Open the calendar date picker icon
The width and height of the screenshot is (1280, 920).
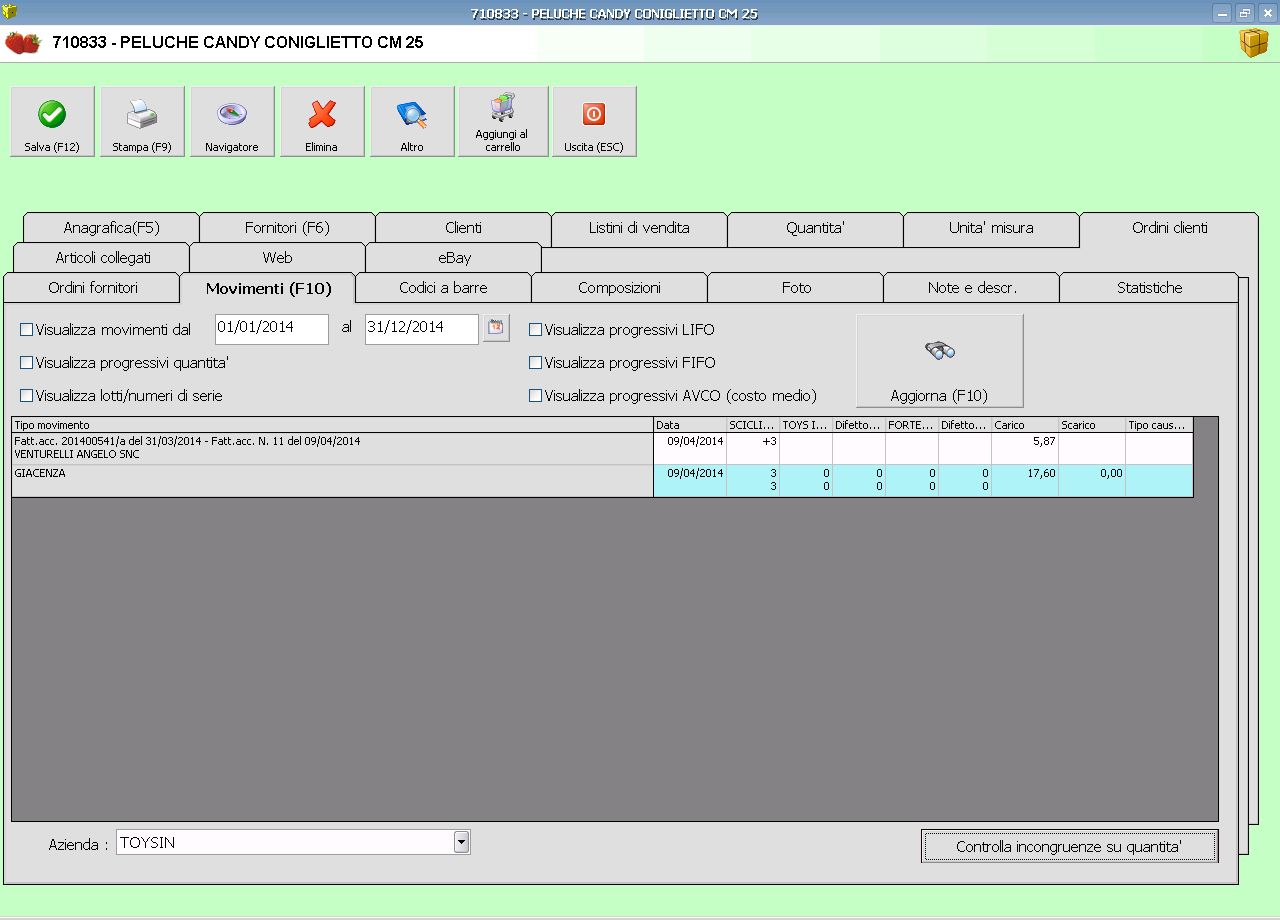[x=496, y=328]
